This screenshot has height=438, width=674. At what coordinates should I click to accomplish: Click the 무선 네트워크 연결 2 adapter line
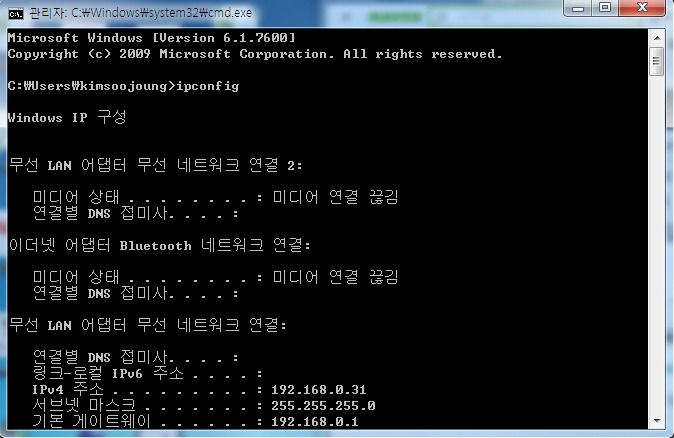tap(156, 165)
